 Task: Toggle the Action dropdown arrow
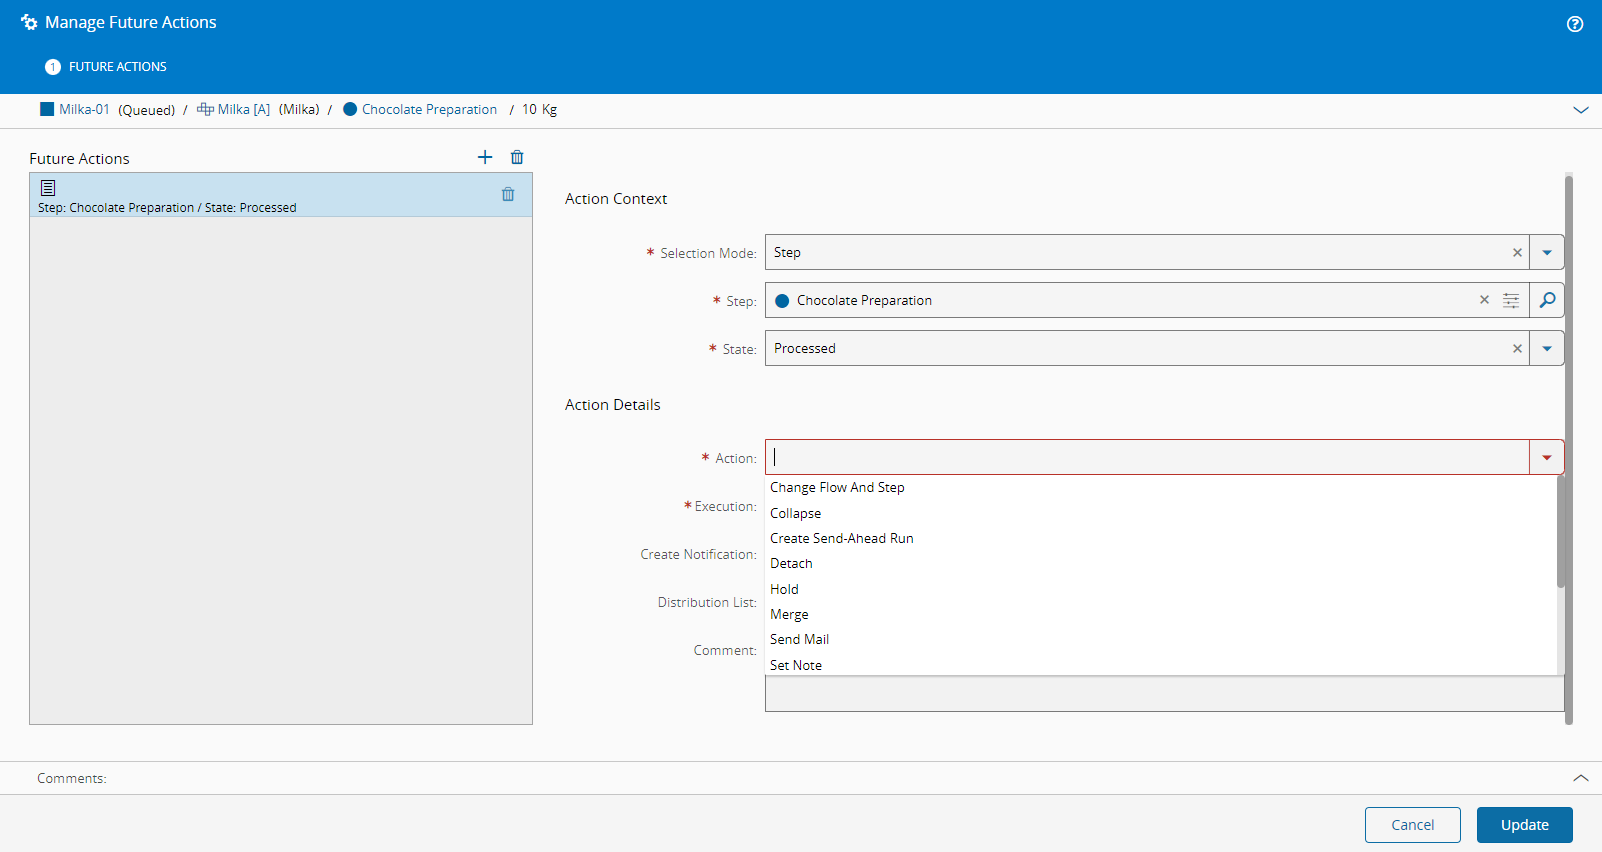tap(1547, 458)
